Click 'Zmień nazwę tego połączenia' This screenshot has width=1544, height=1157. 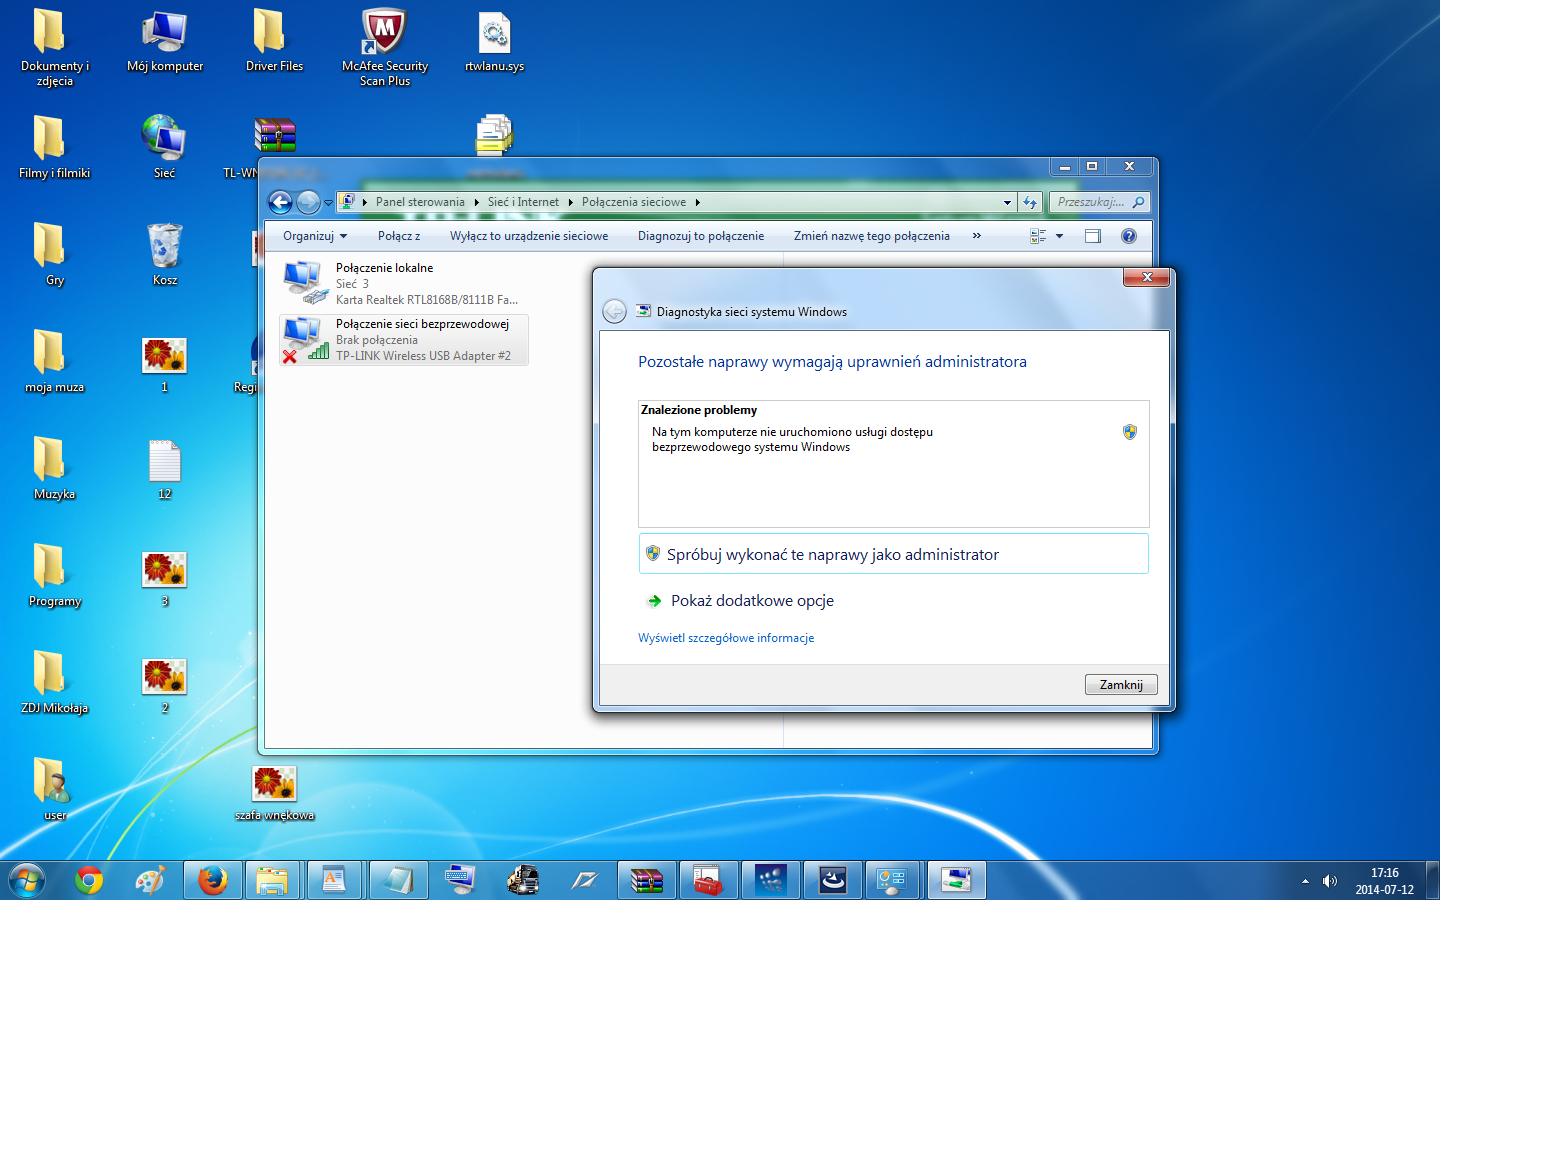pyautogui.click(x=872, y=236)
